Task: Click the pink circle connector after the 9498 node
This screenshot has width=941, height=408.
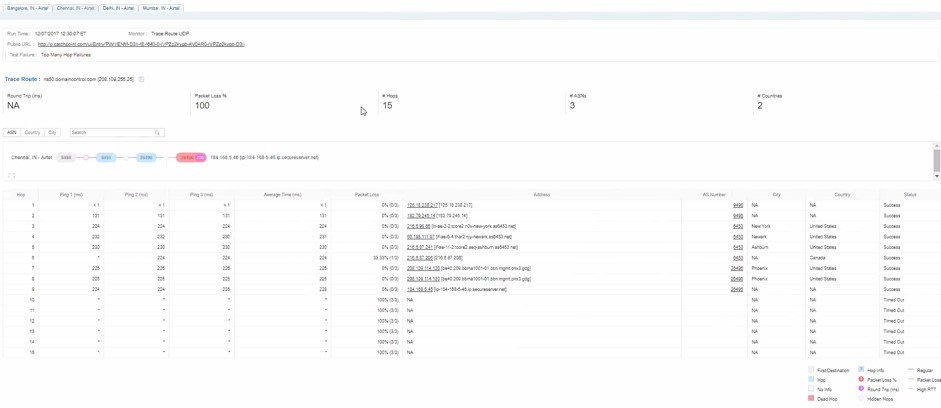Action: tap(86, 157)
